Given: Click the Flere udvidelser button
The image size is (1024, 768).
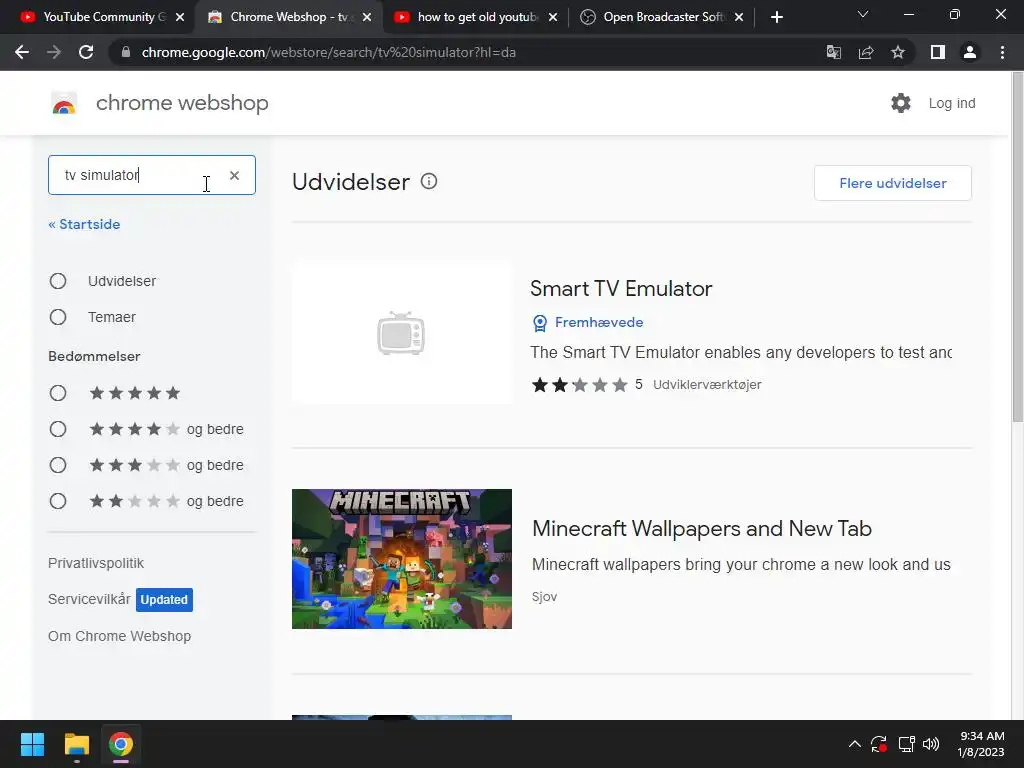Looking at the screenshot, I should pyautogui.click(x=893, y=183).
